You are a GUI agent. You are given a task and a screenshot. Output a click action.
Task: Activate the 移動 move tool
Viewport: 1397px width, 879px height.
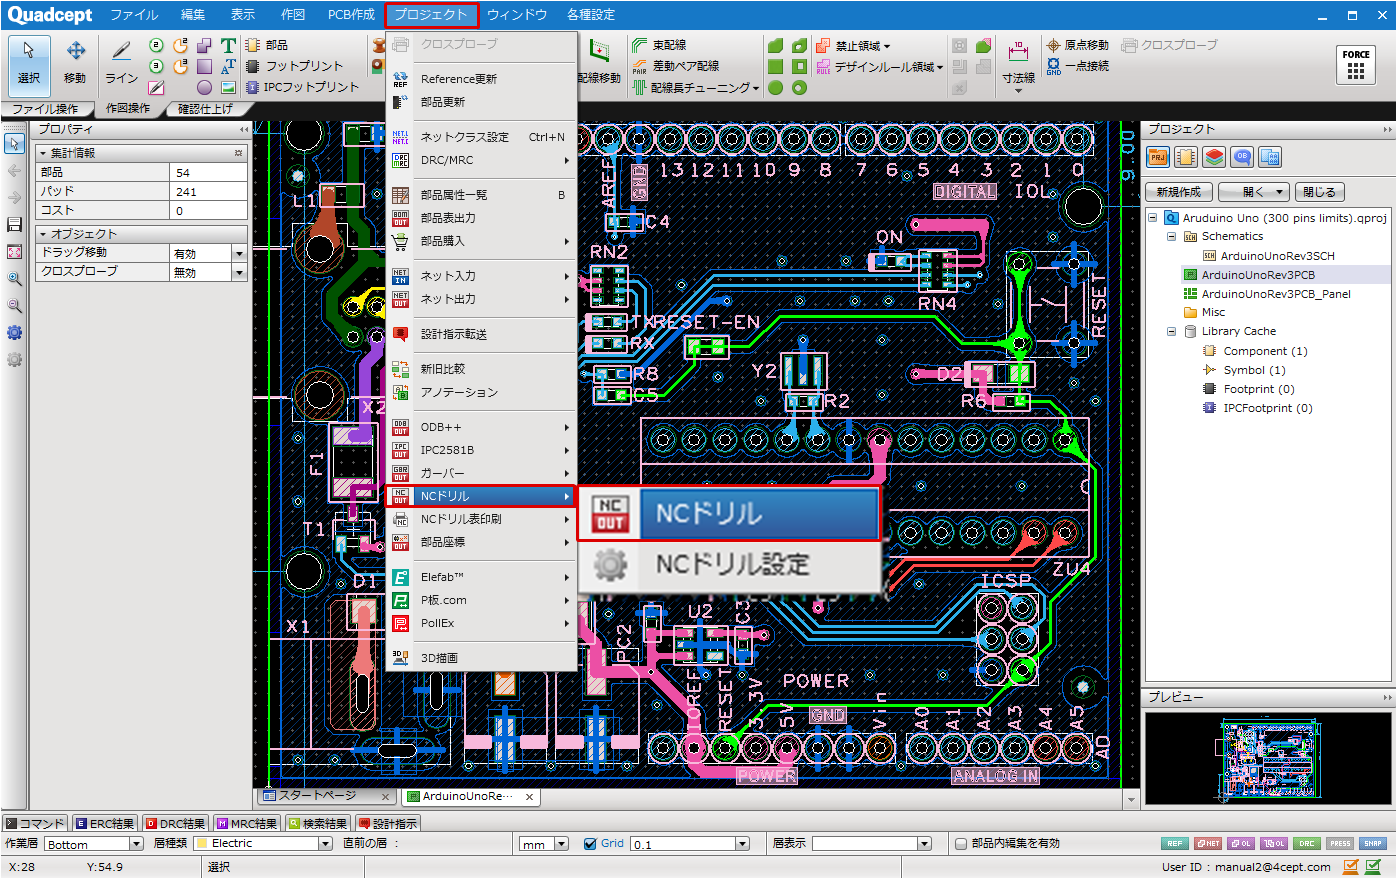[75, 62]
